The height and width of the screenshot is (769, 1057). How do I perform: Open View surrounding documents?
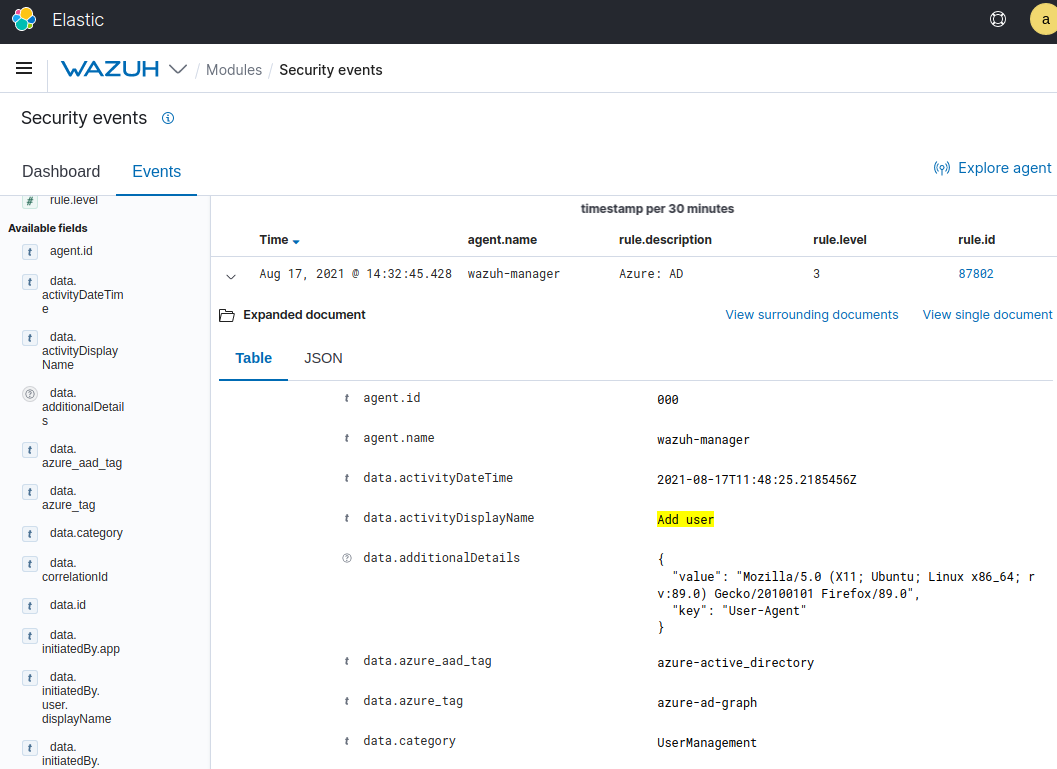point(811,314)
